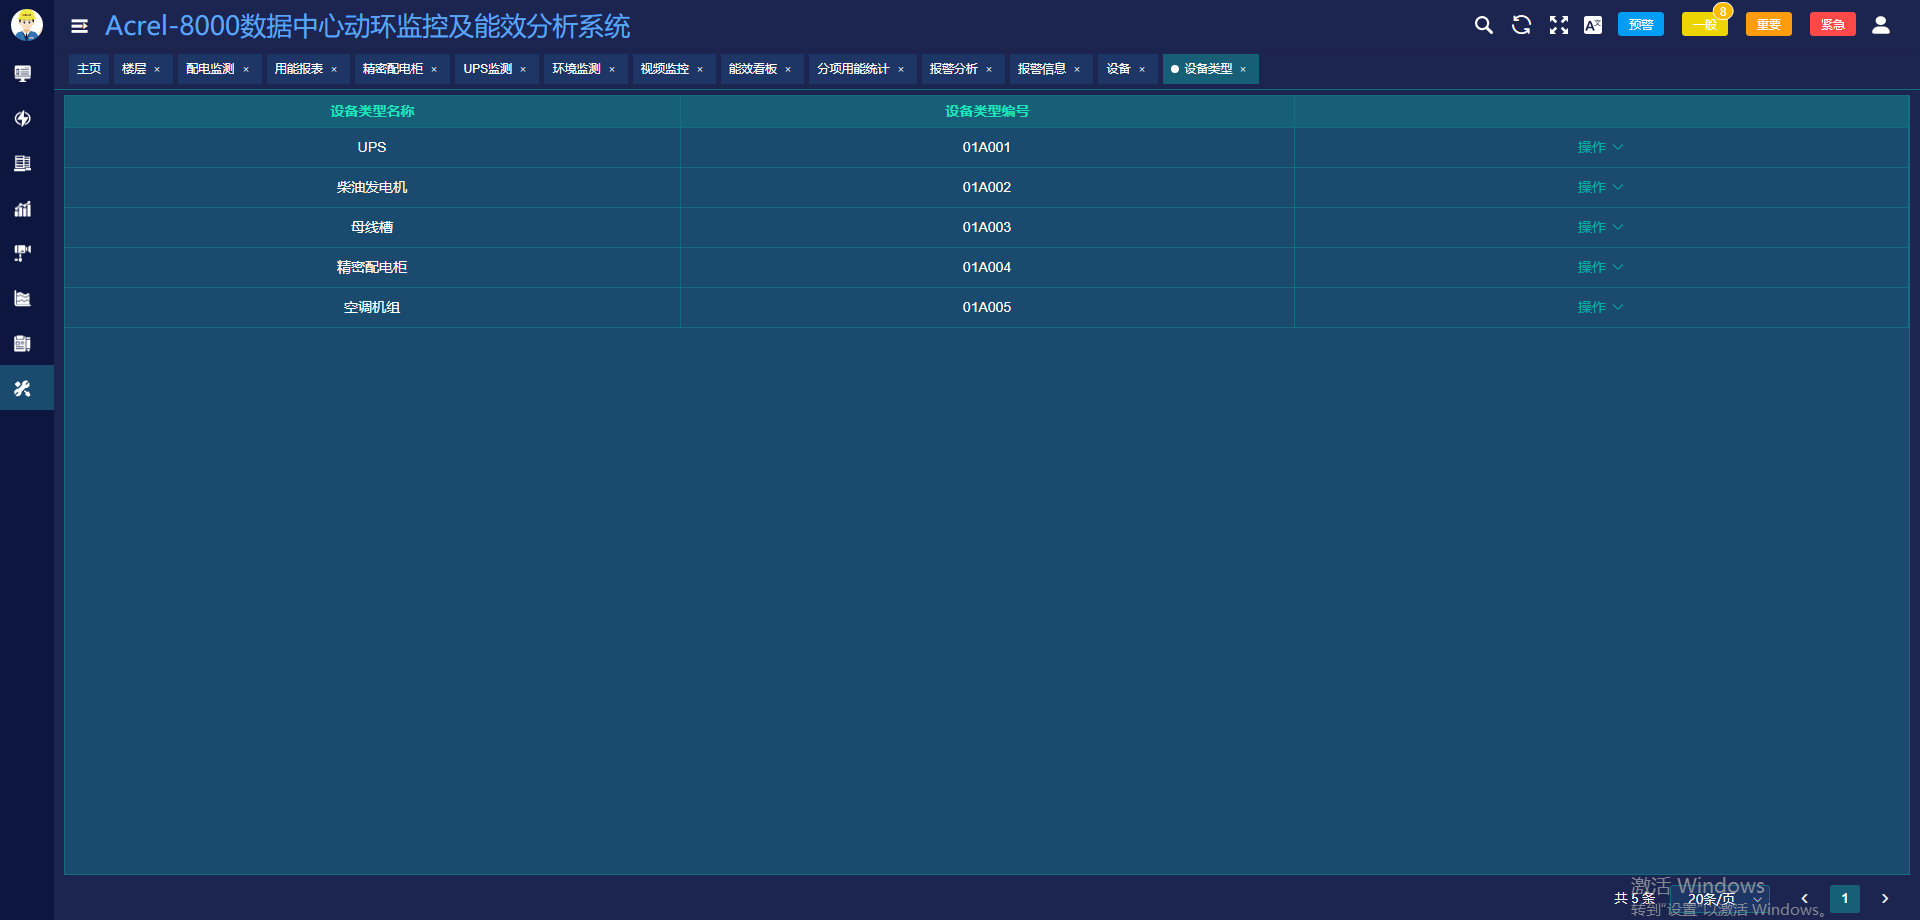Select the tools settings icon in sidebar
1920x920 pixels.
(x=23, y=388)
